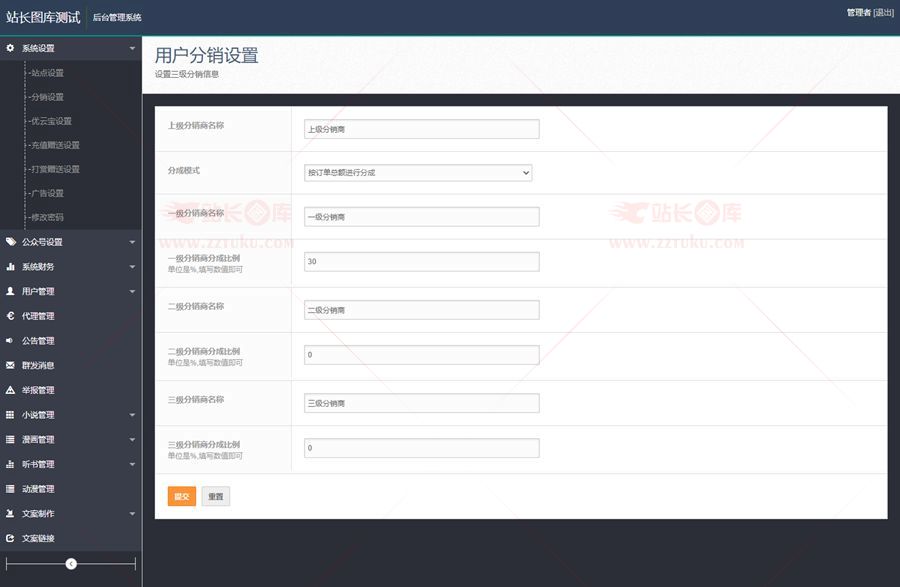Go to 充值赠送设置 in the sidebar

(54, 145)
